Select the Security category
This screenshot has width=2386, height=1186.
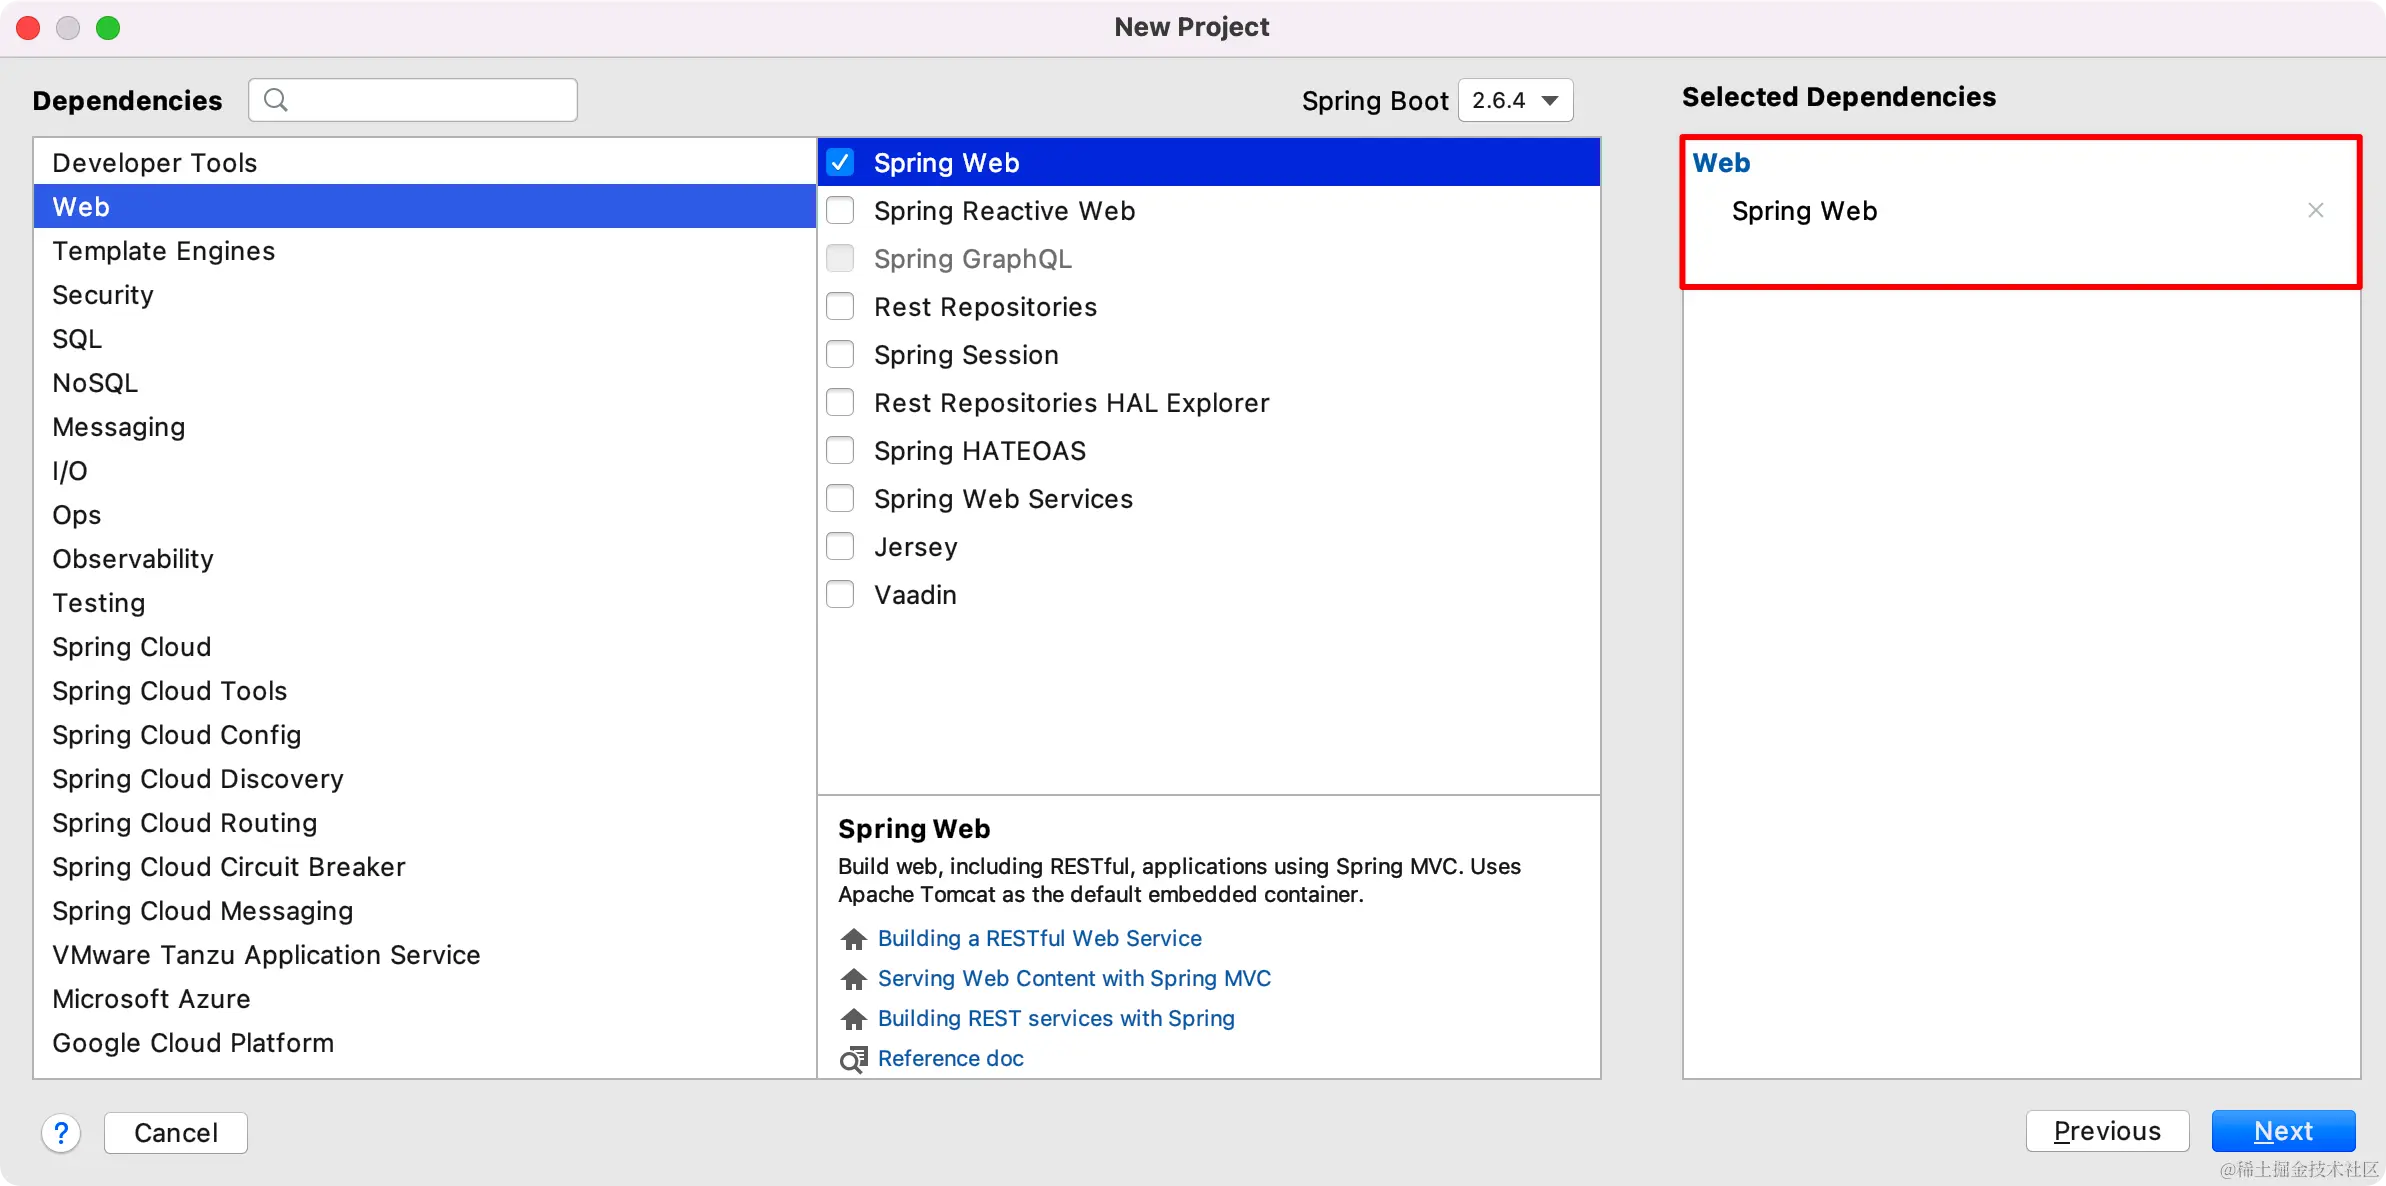pos(103,295)
